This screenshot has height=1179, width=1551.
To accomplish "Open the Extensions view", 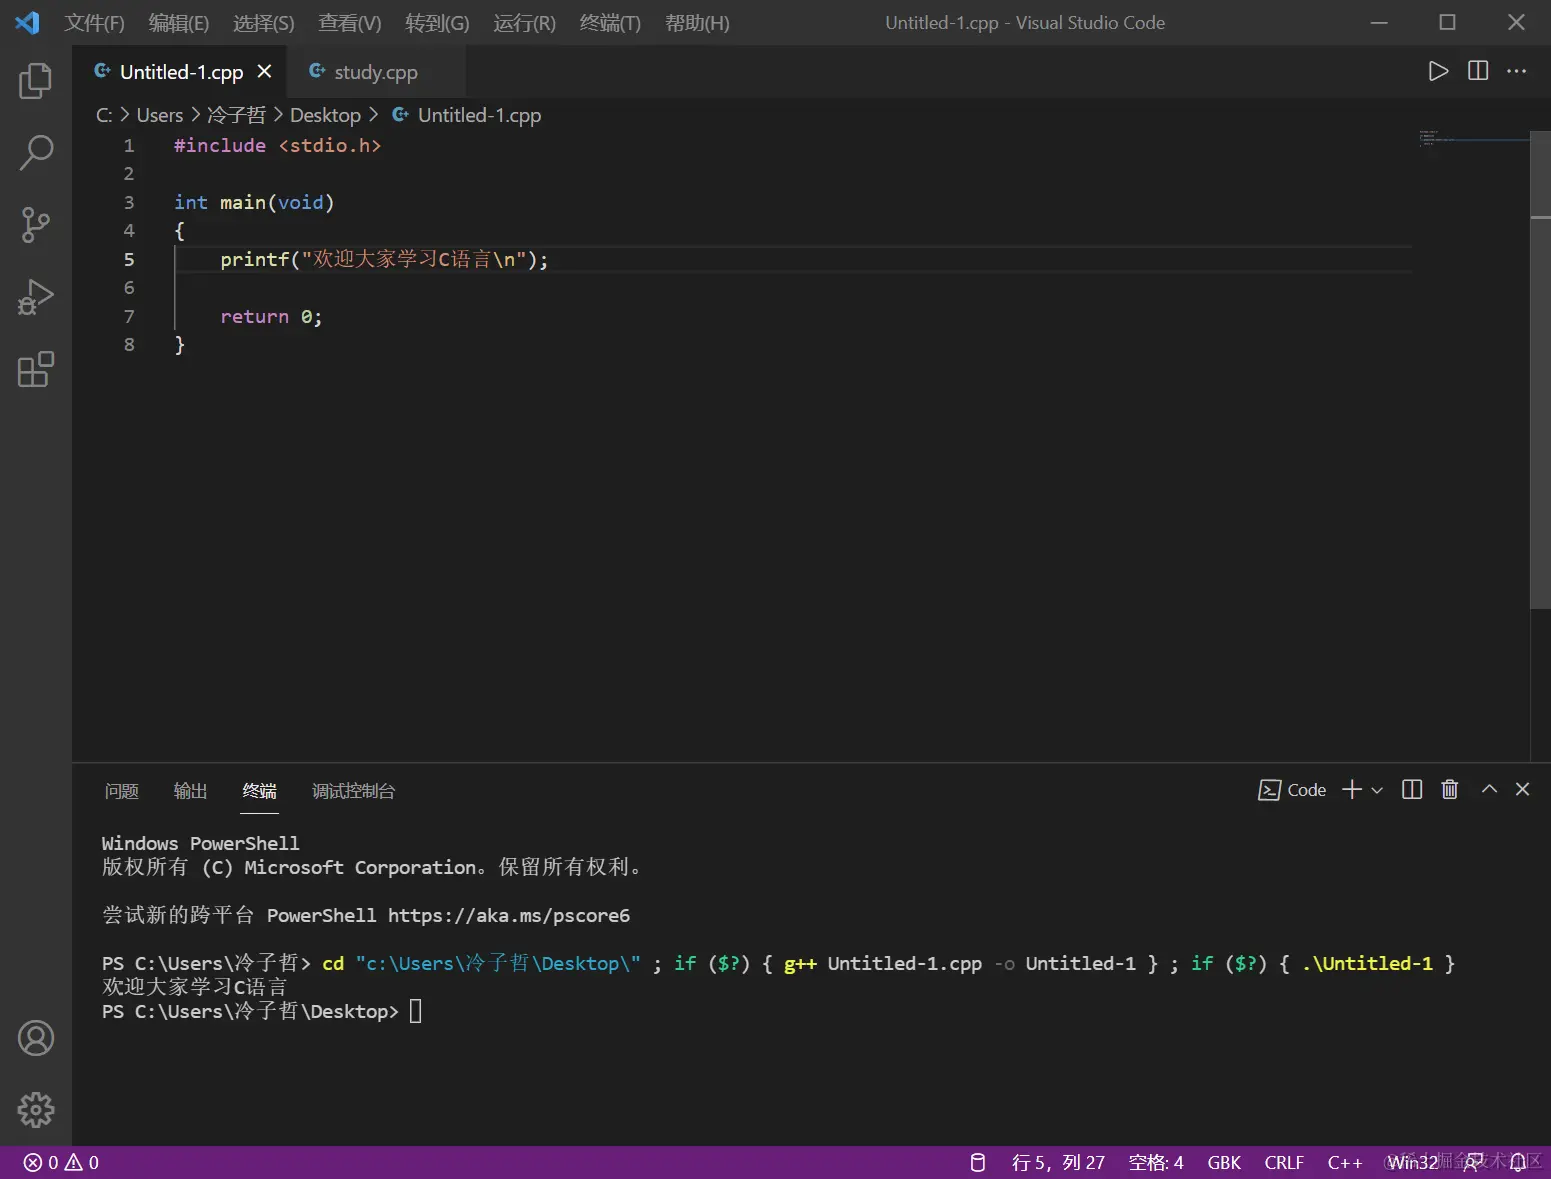I will click(36, 369).
